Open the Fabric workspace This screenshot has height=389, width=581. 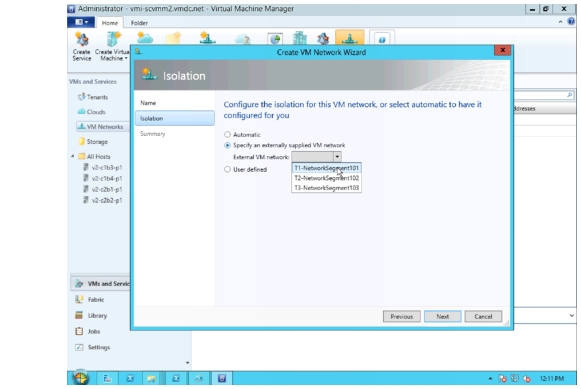pos(90,300)
